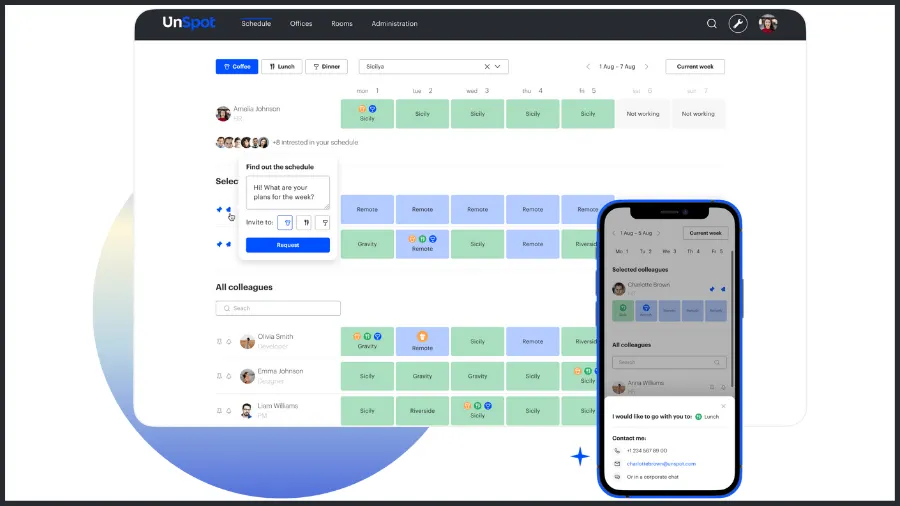The height and width of the screenshot is (506, 900).
Task: Clear the Siciliya office selection
Action: [x=487, y=67]
